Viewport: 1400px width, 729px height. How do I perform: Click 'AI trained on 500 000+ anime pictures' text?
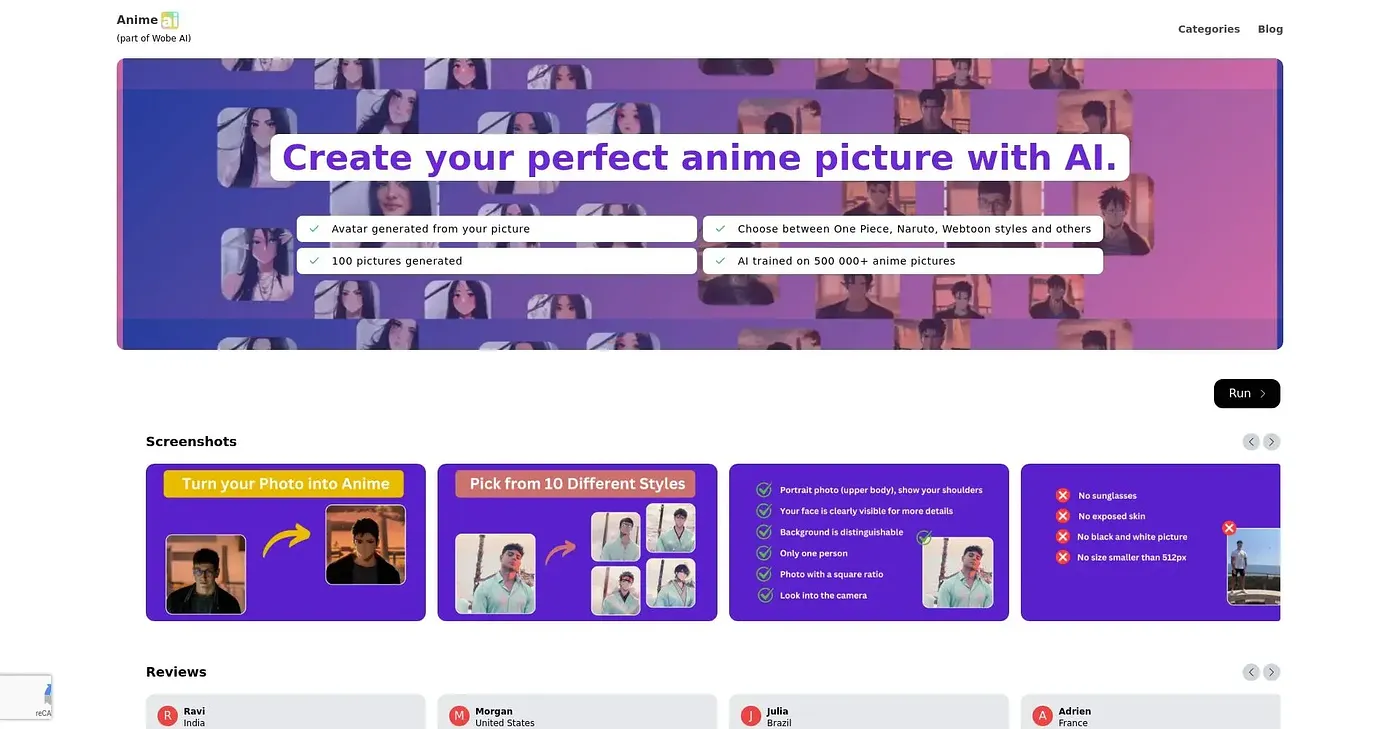coord(846,261)
